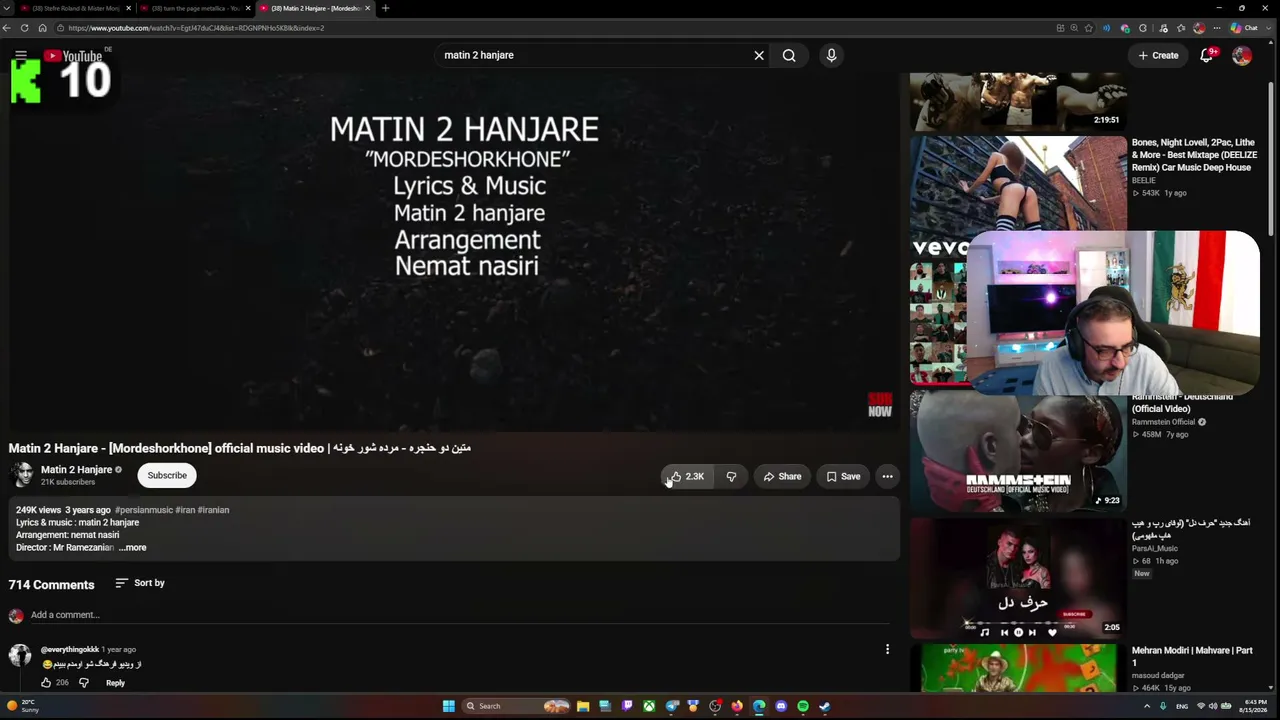Open the taskbar clock and calendar
This screenshot has height=720, width=1280.
1255,706
